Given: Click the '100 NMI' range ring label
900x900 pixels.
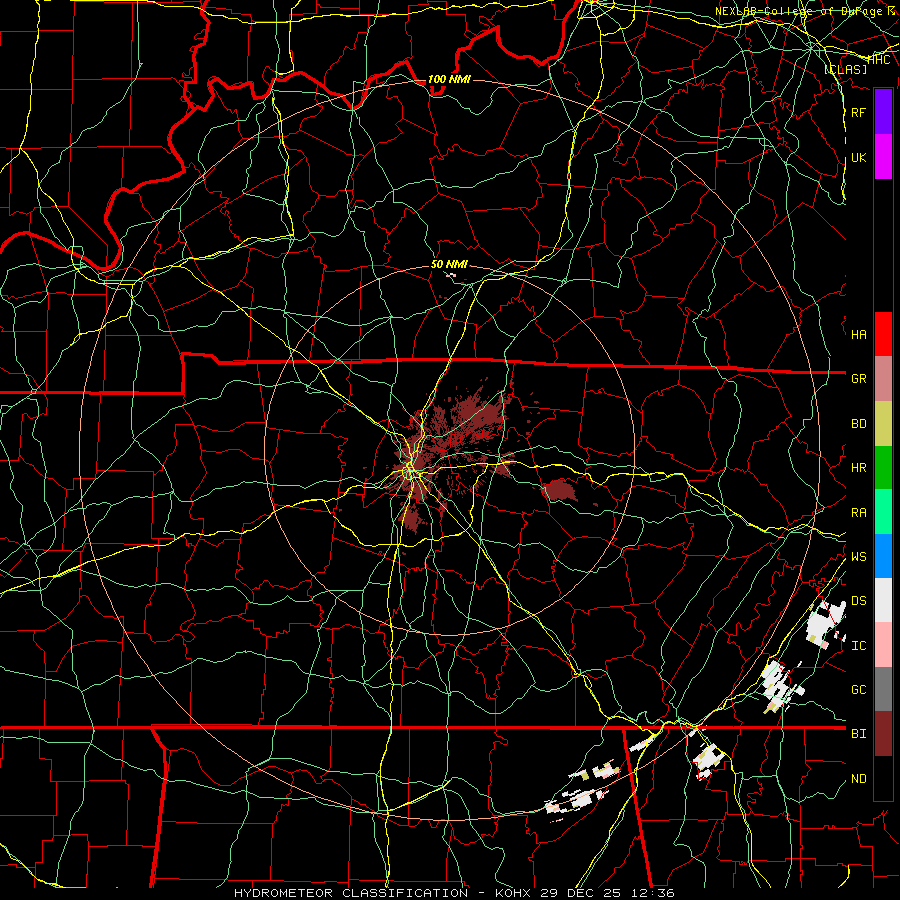Looking at the screenshot, I should (449, 79).
